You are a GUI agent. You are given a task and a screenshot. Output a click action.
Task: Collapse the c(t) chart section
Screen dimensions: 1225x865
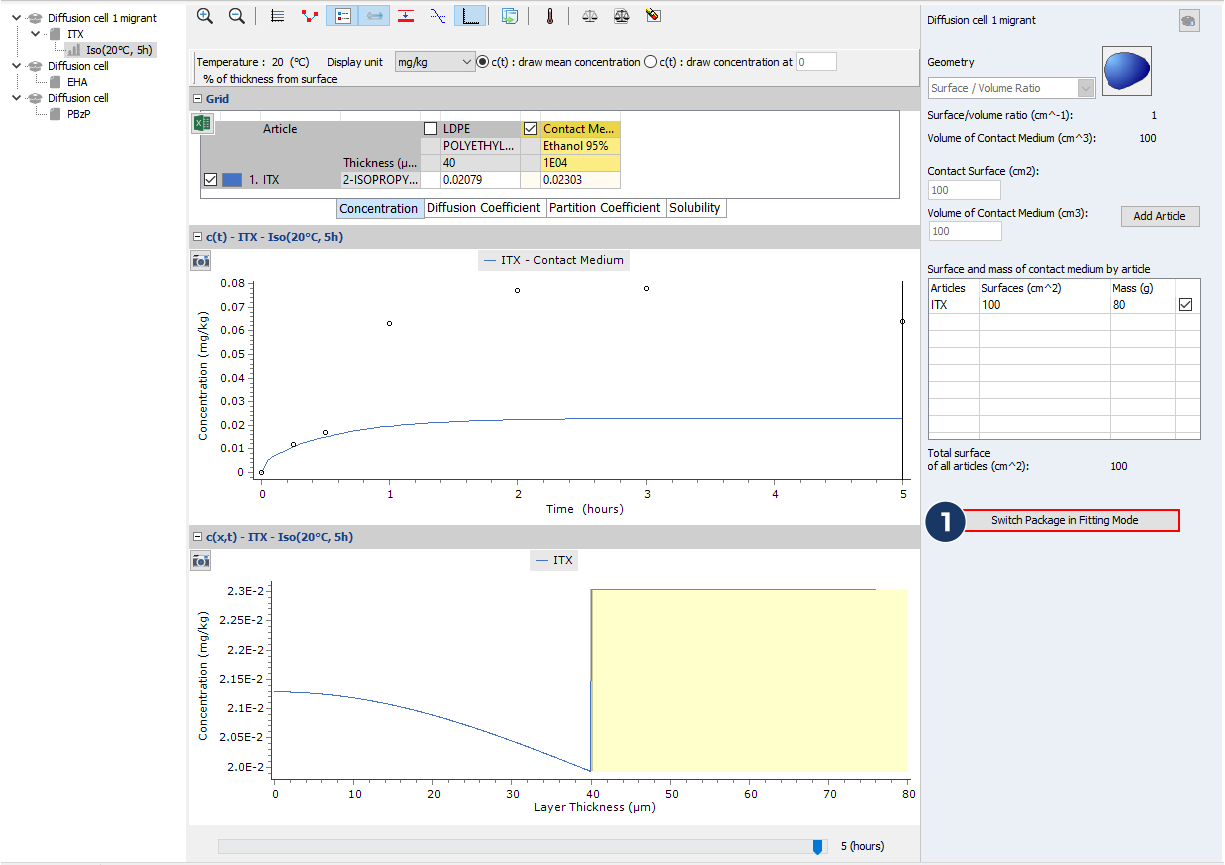pyautogui.click(x=196, y=237)
